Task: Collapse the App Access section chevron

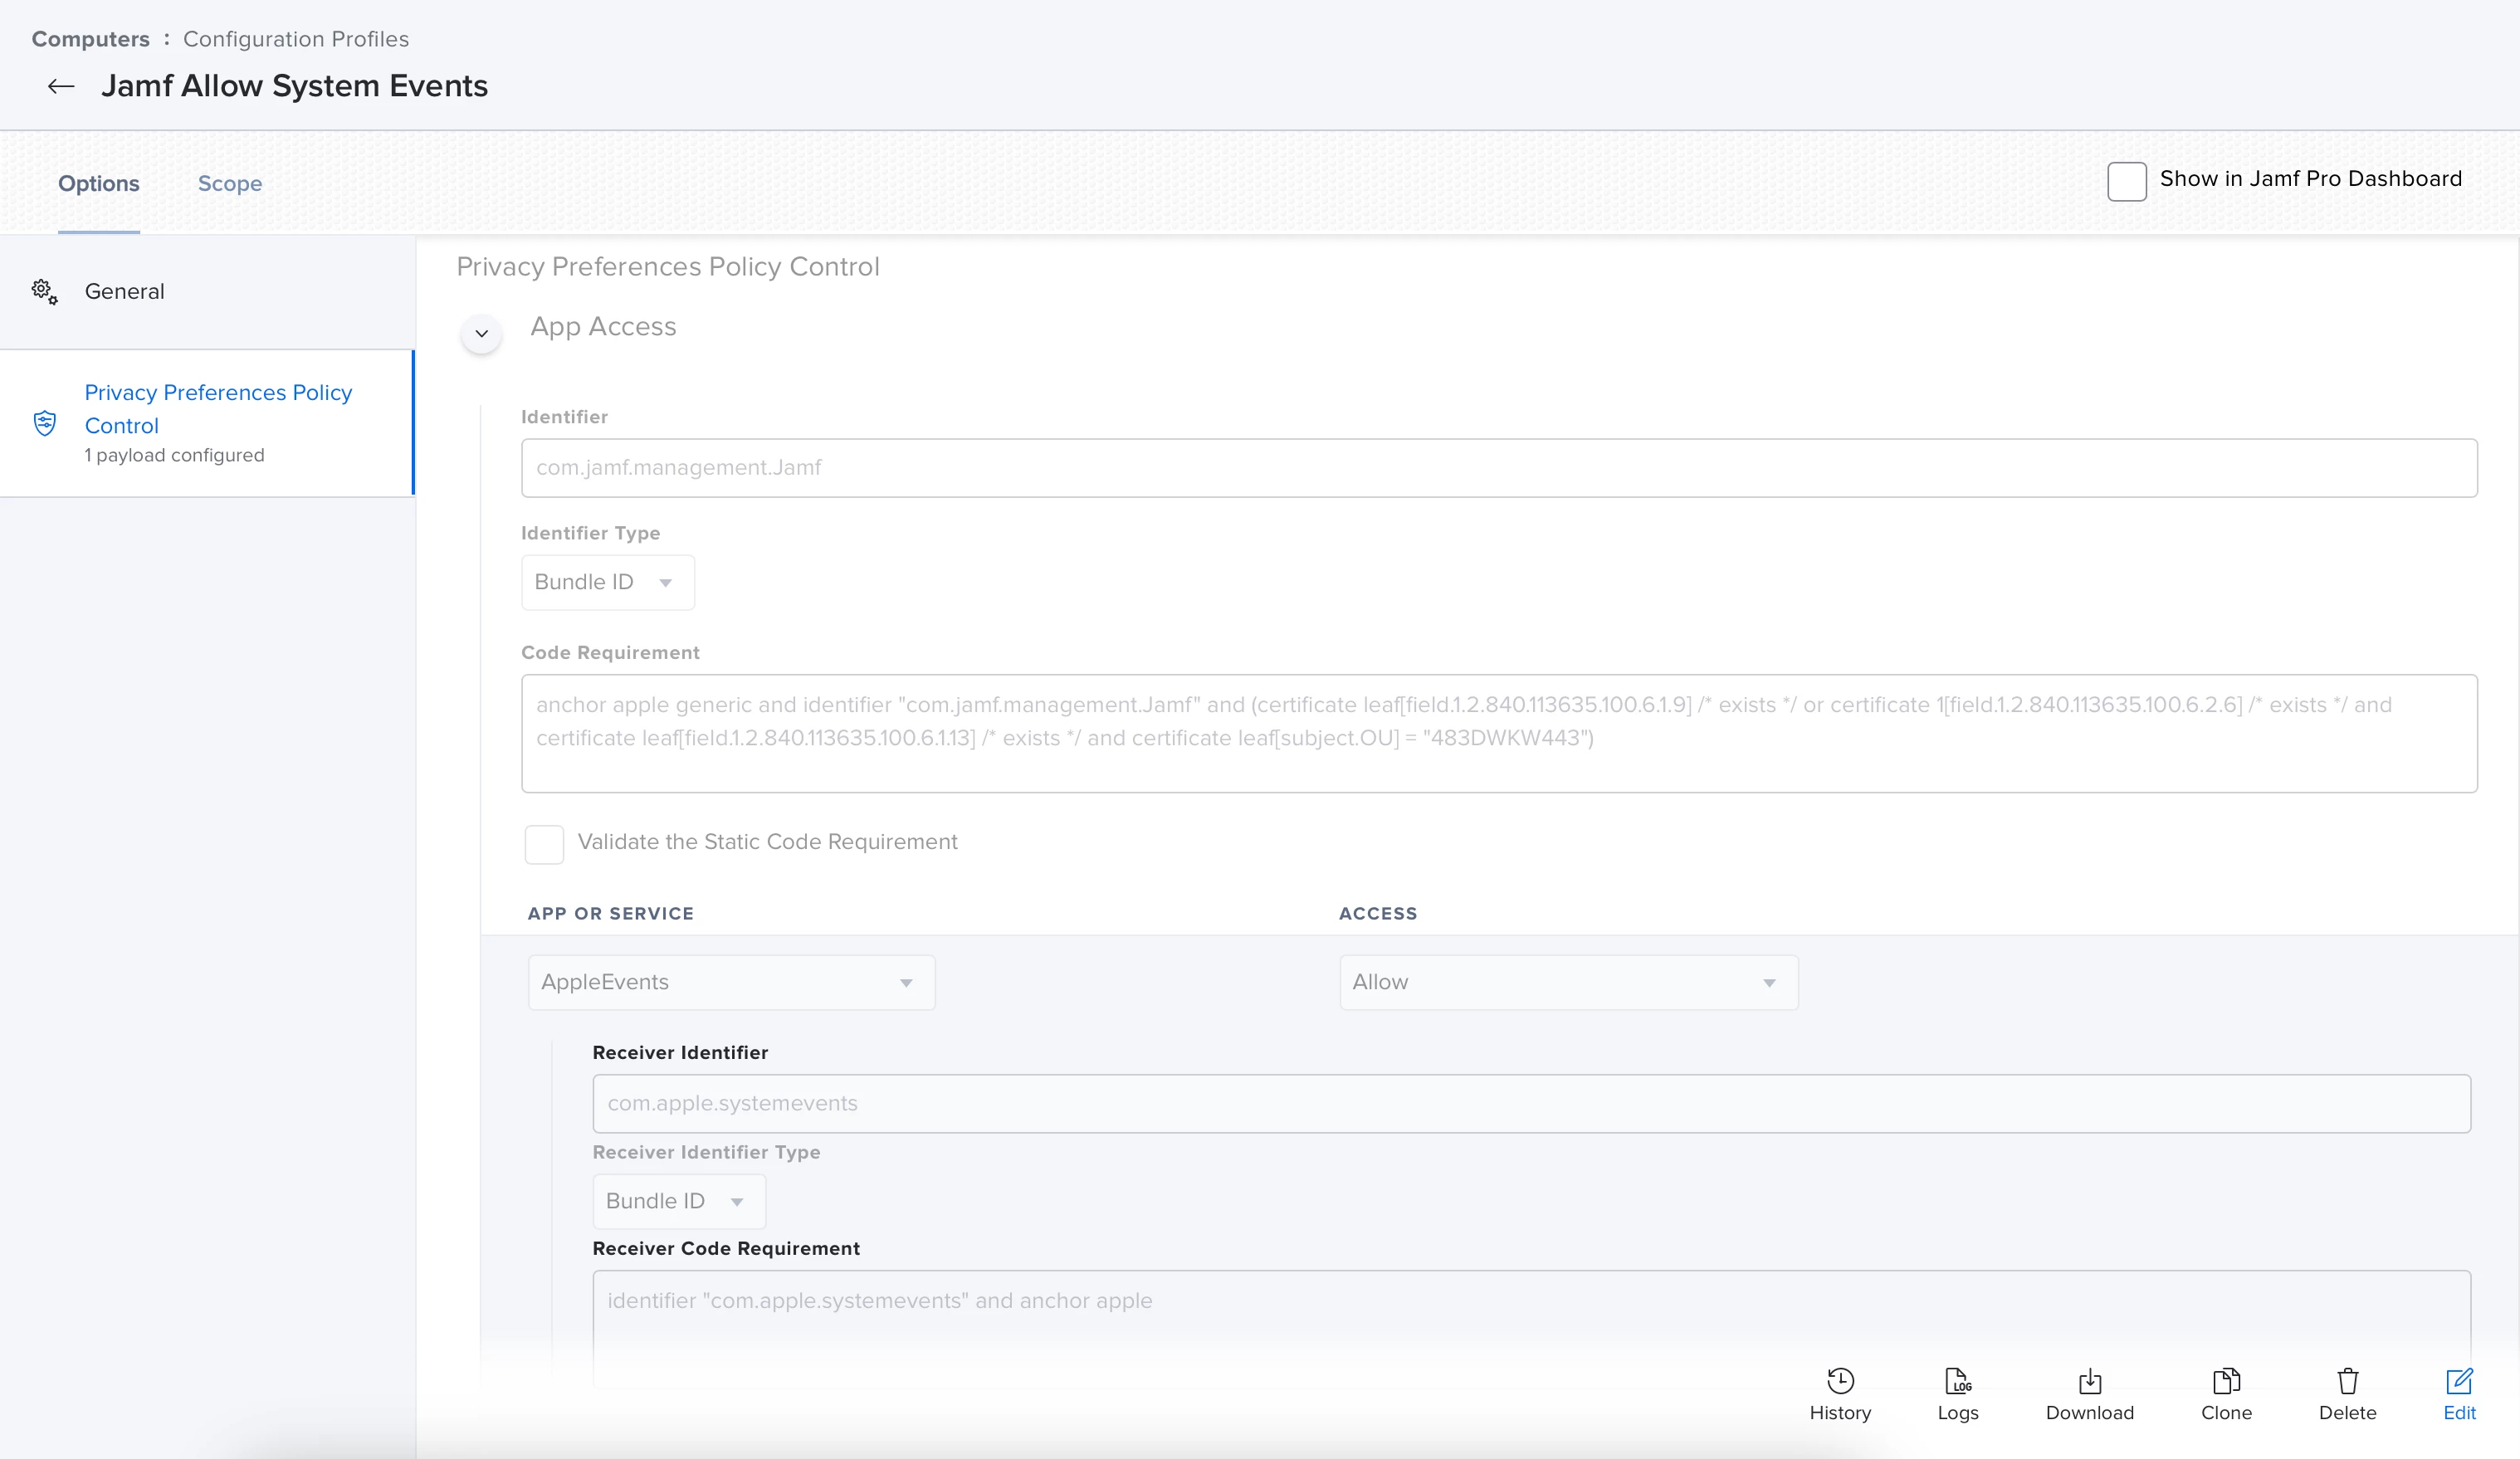Action: pyautogui.click(x=481, y=333)
